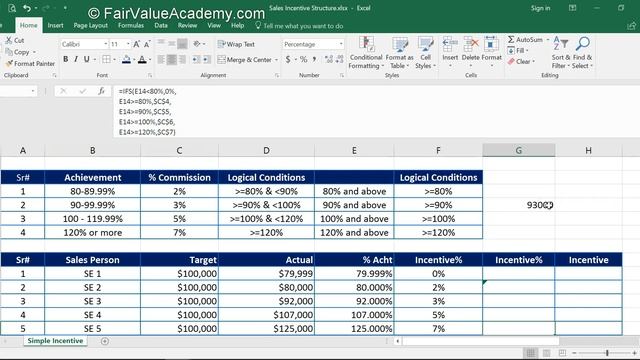Click Decrease Decimal icon
Screen dimensions: 640x360
tap(340, 60)
